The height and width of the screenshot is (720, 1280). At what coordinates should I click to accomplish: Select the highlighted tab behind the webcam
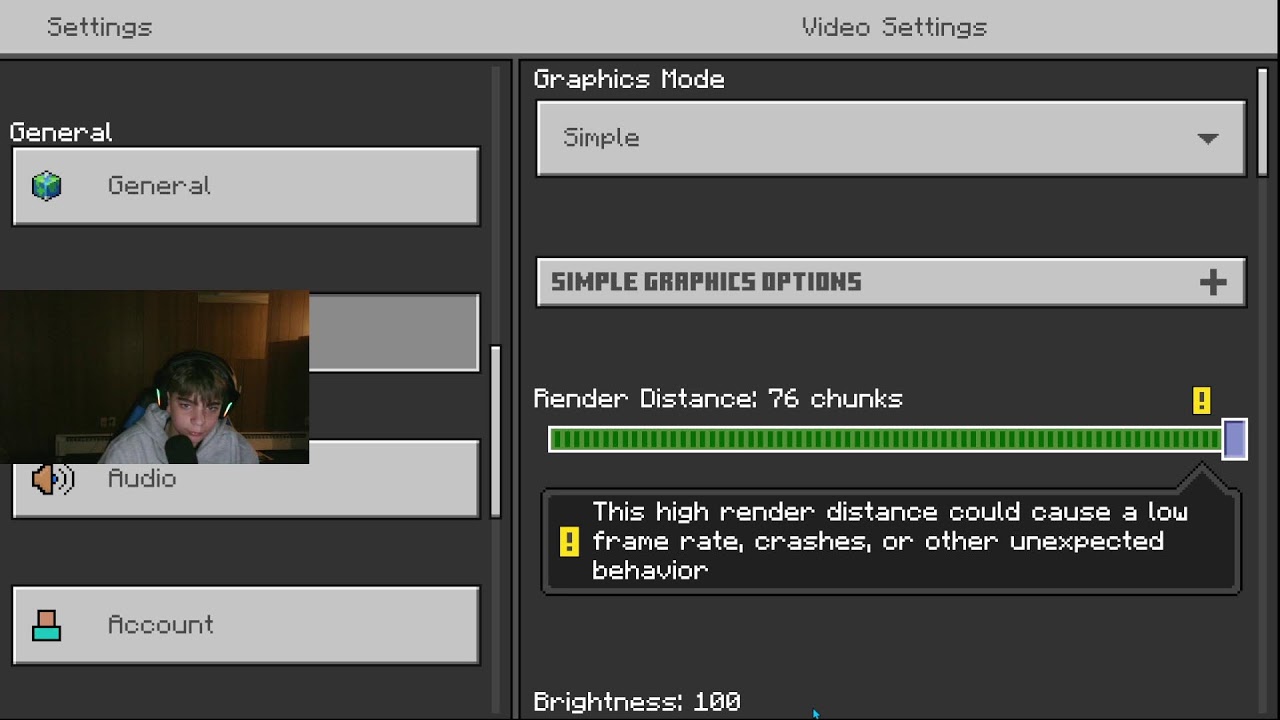[395, 332]
